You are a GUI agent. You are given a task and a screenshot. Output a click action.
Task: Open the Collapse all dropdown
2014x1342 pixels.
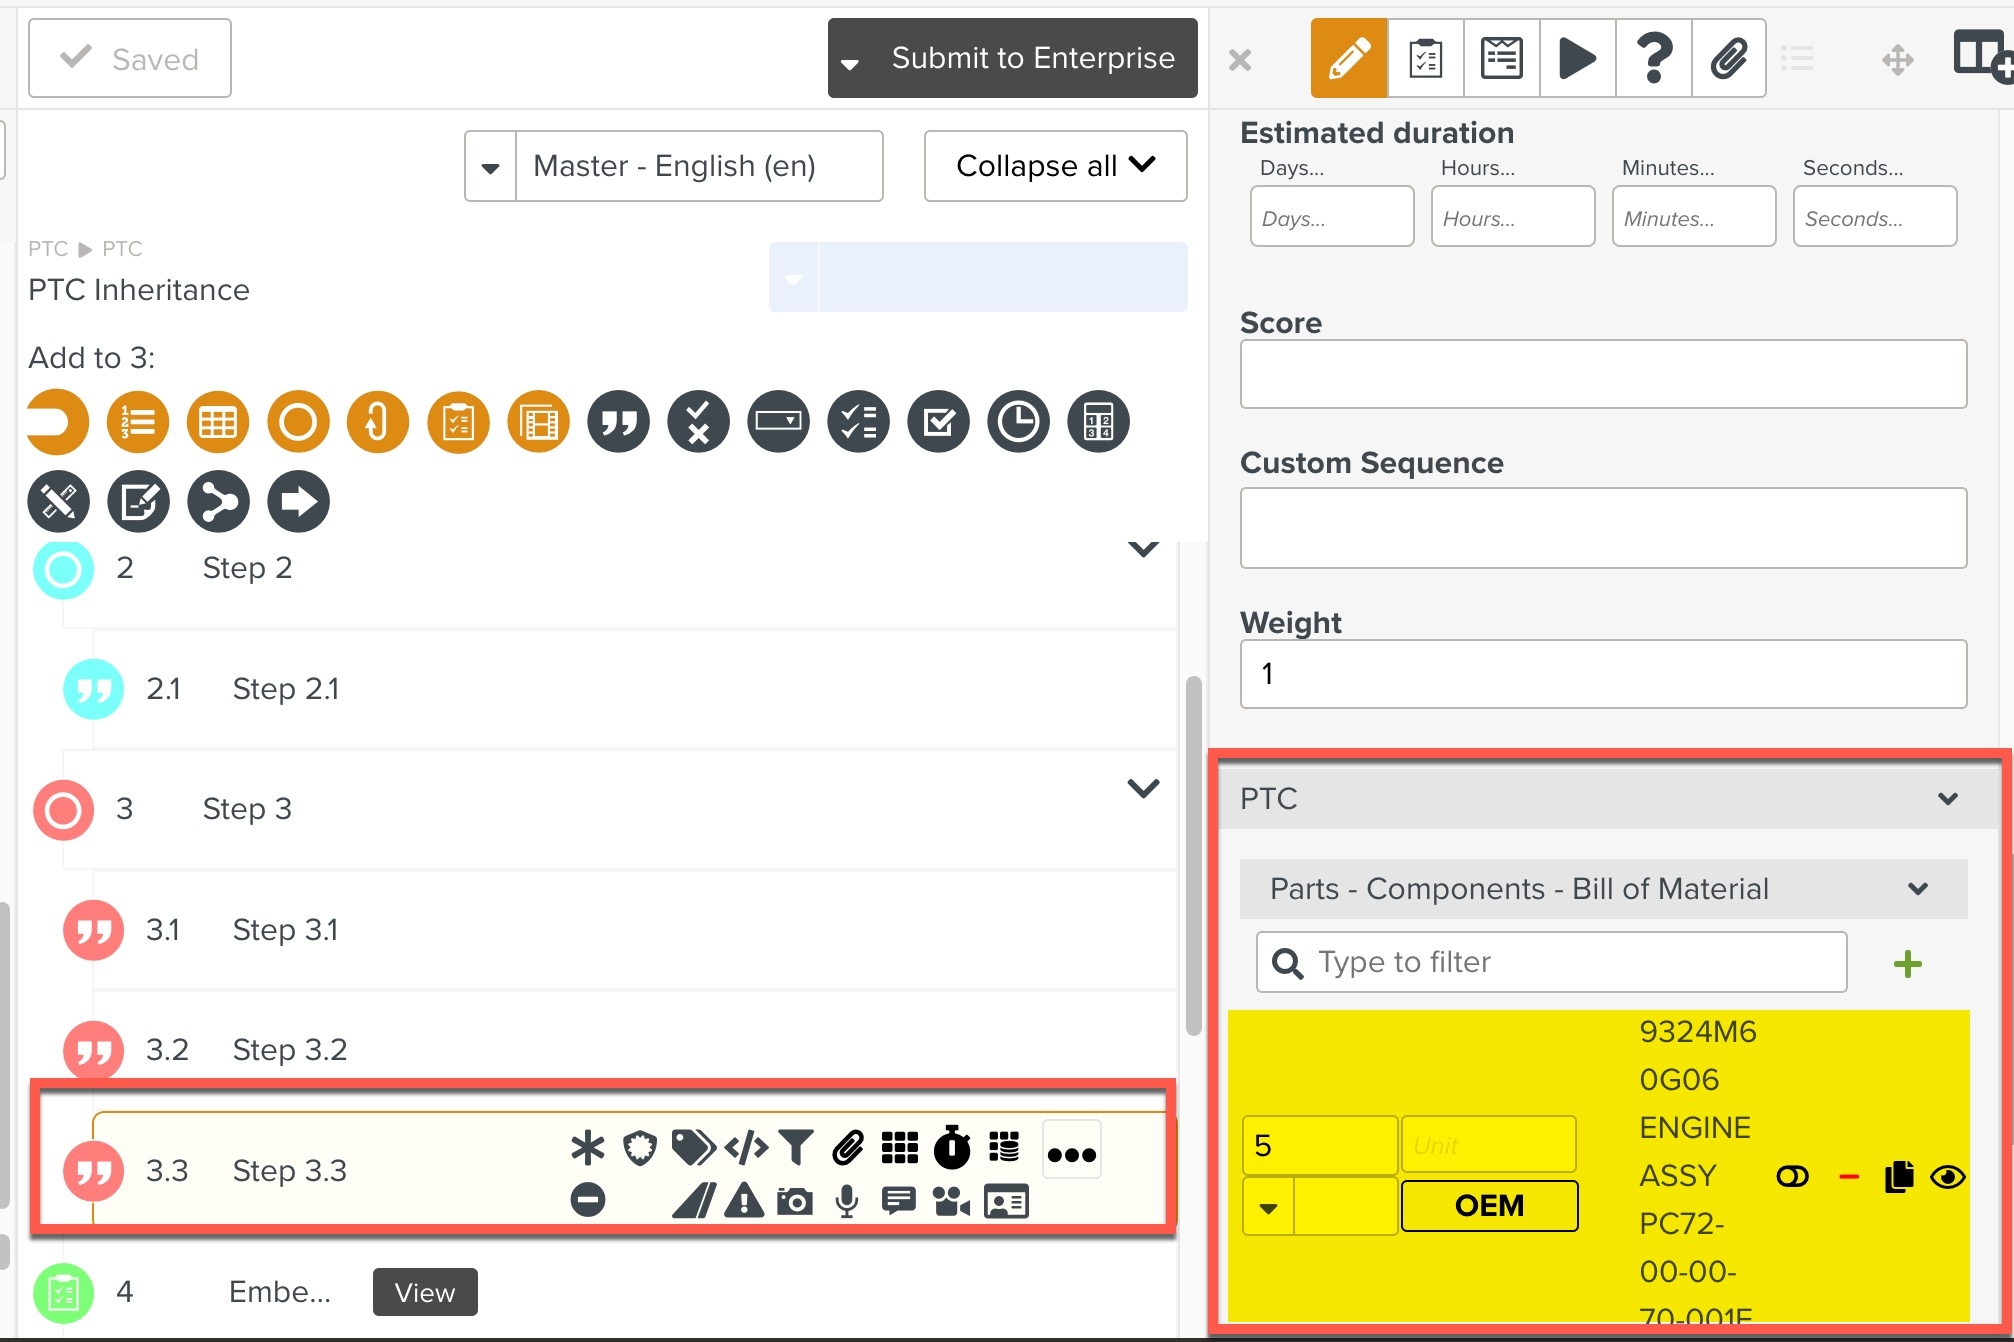(1055, 166)
